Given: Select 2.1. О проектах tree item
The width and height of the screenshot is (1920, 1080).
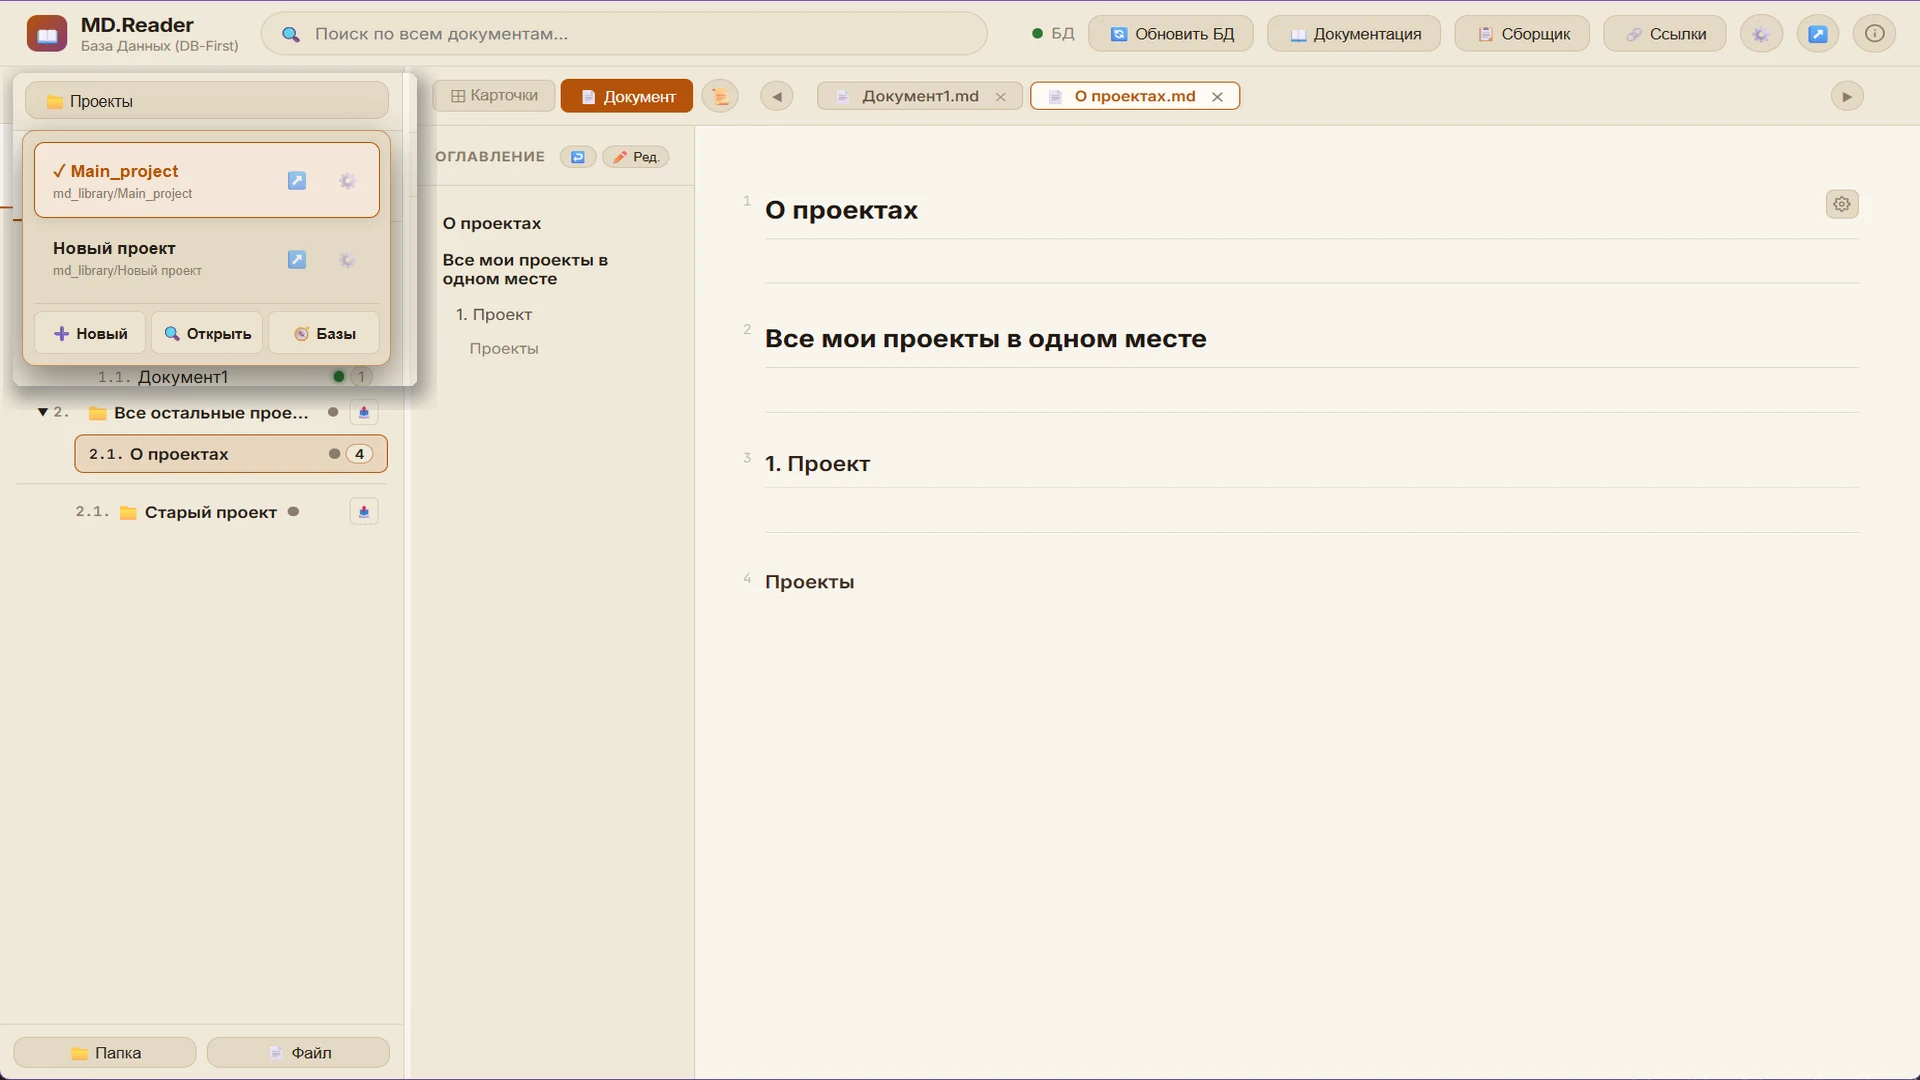Looking at the screenshot, I should (x=231, y=454).
